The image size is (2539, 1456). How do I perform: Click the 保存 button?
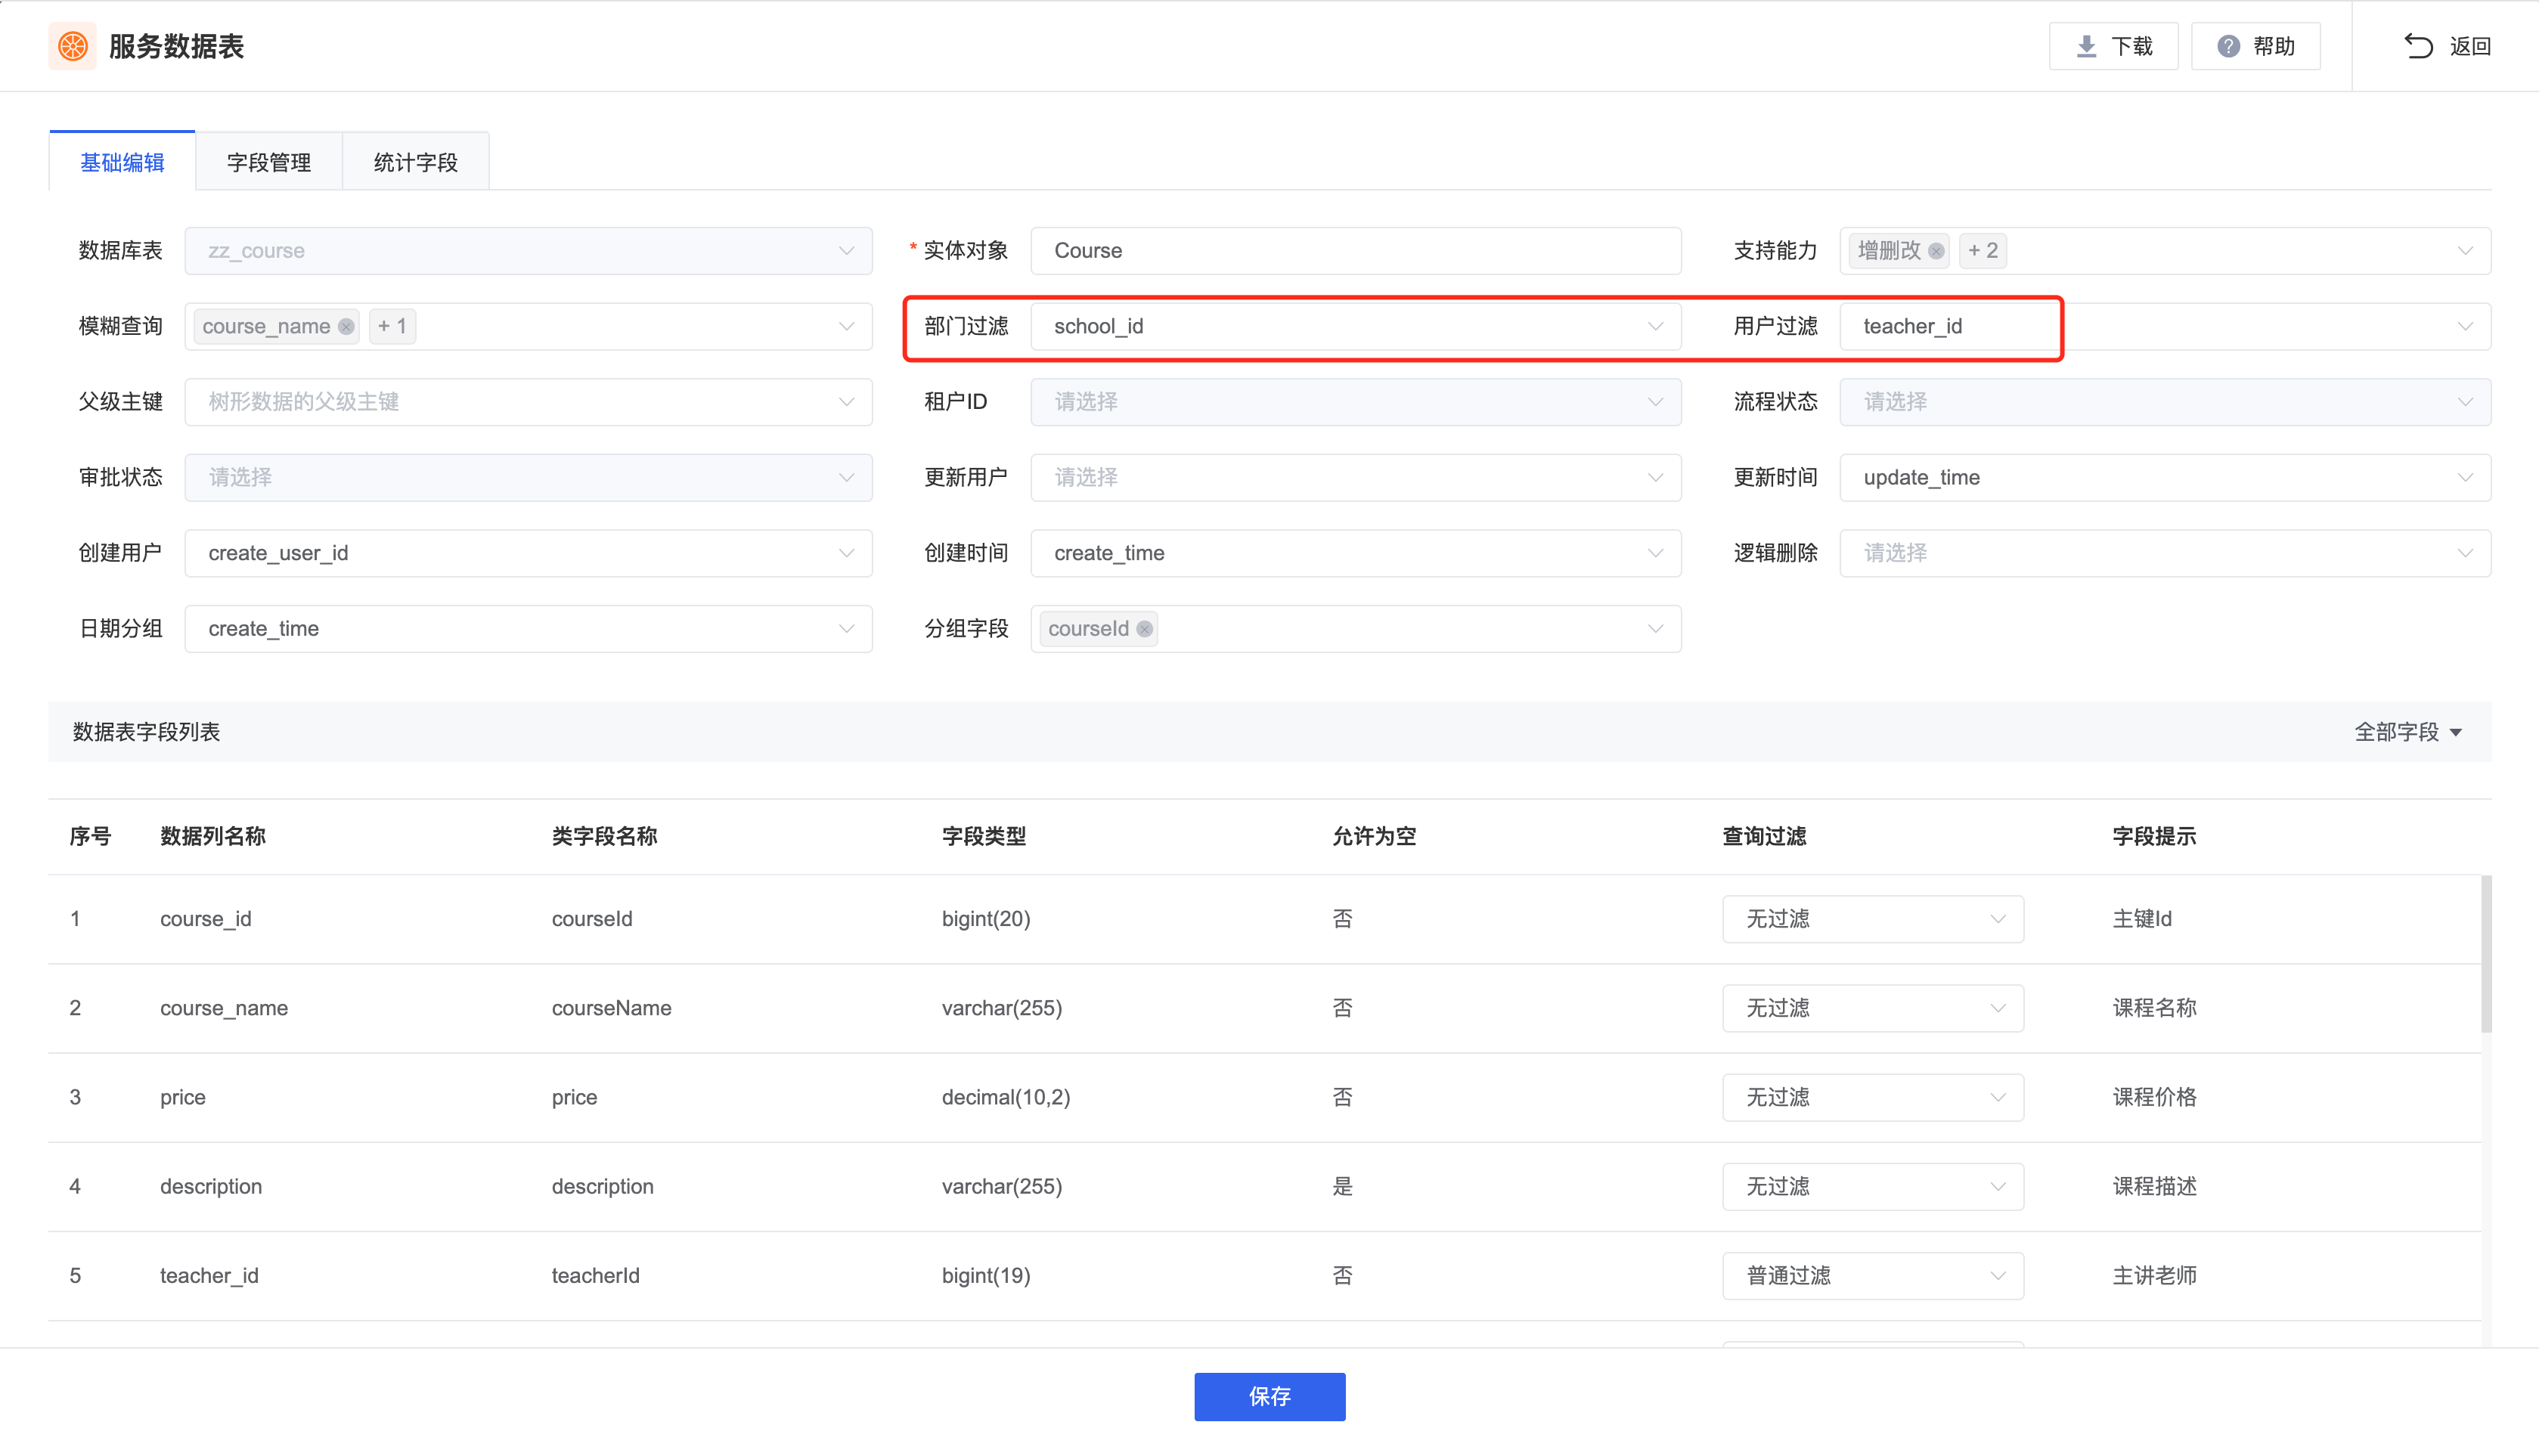1269,1396
